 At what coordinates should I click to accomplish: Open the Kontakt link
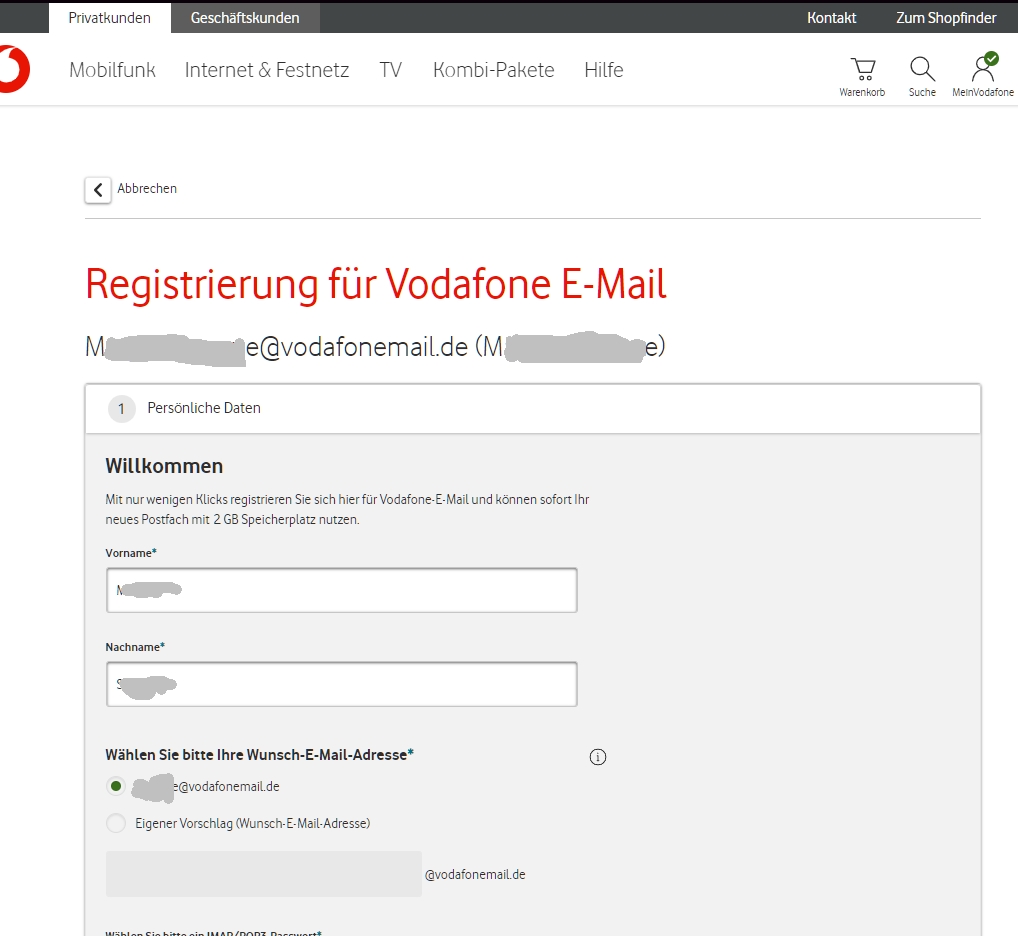[x=832, y=18]
